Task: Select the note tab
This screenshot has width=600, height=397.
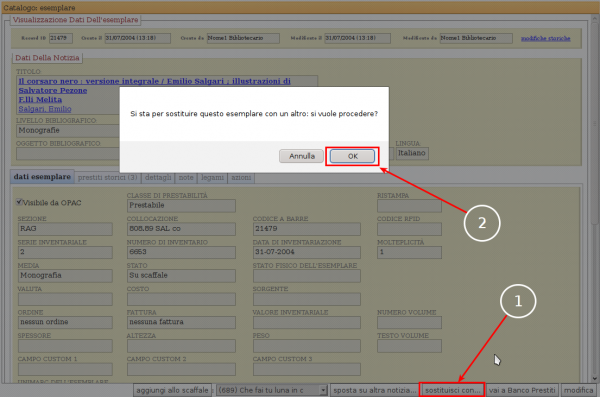Action: [186, 177]
